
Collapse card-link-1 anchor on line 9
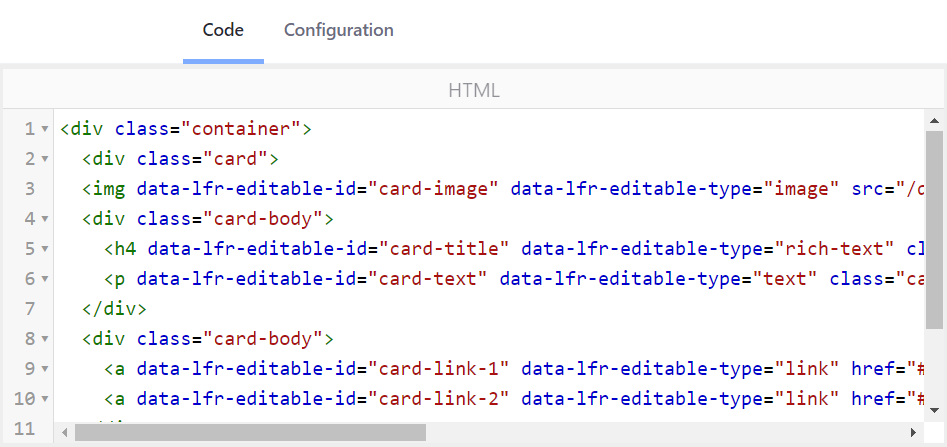[44, 369]
